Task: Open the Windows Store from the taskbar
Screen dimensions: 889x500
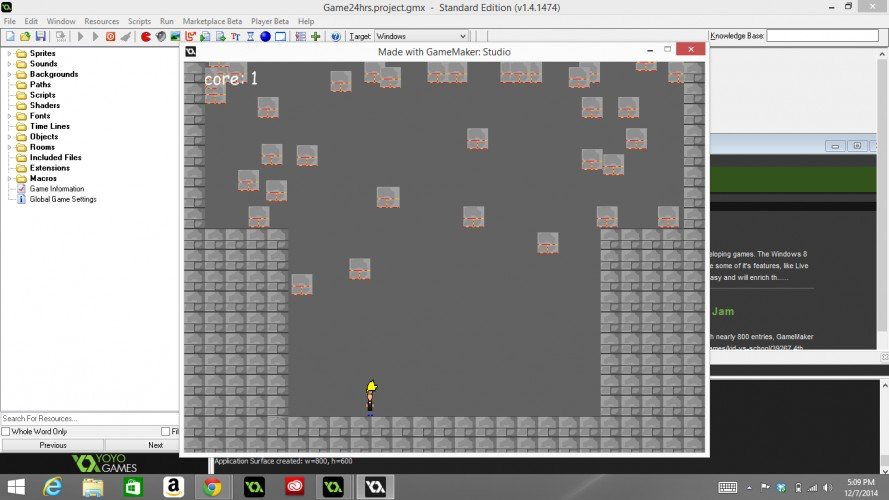Action: point(133,487)
